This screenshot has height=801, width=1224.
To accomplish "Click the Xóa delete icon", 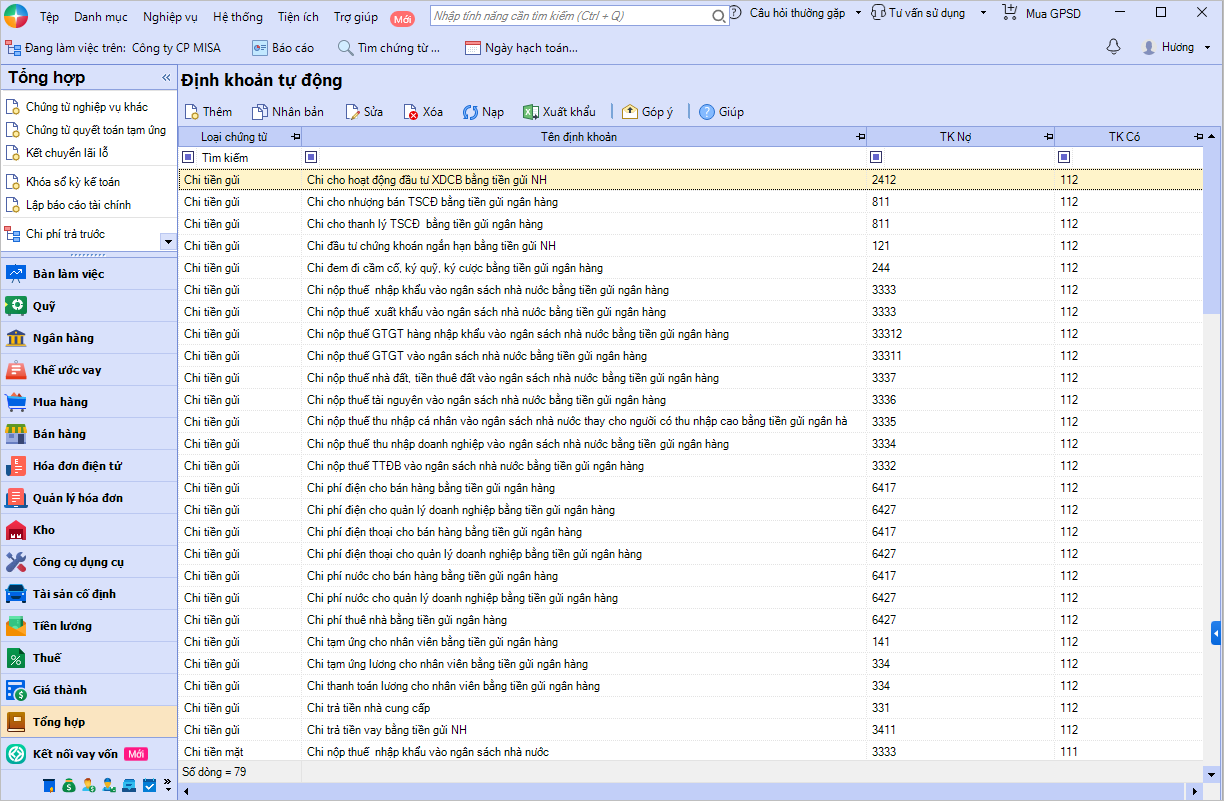I will (x=411, y=112).
